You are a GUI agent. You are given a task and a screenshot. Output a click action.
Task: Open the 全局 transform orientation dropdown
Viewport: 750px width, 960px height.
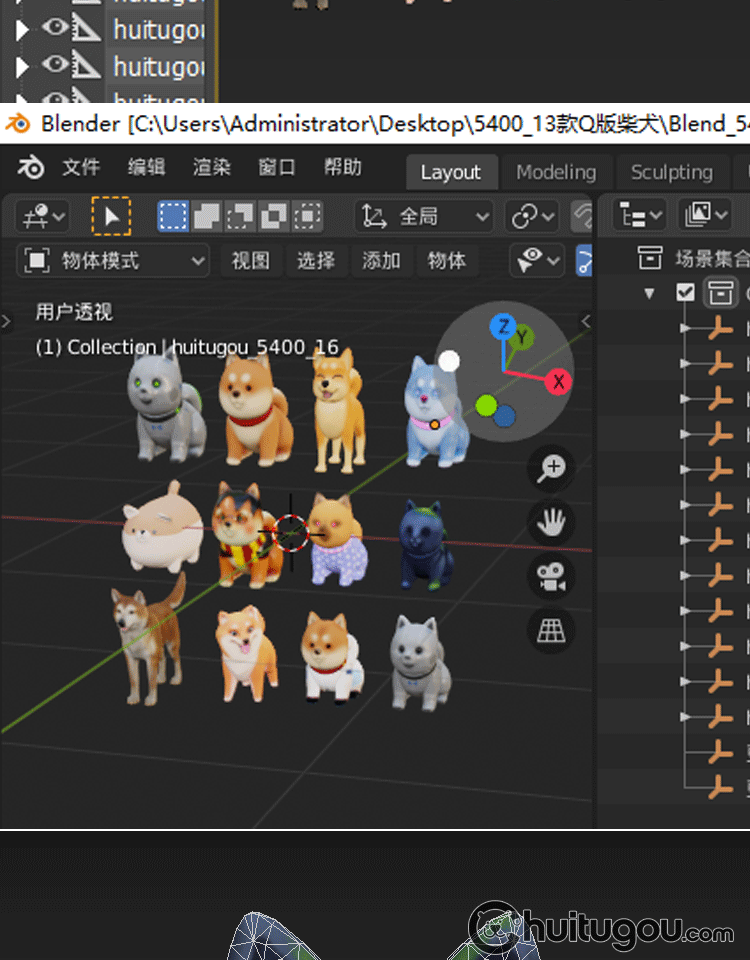[426, 216]
